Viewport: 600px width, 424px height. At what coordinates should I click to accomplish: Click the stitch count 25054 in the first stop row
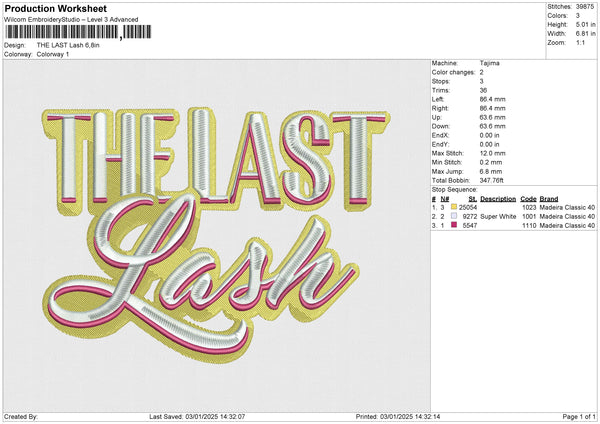[468, 207]
